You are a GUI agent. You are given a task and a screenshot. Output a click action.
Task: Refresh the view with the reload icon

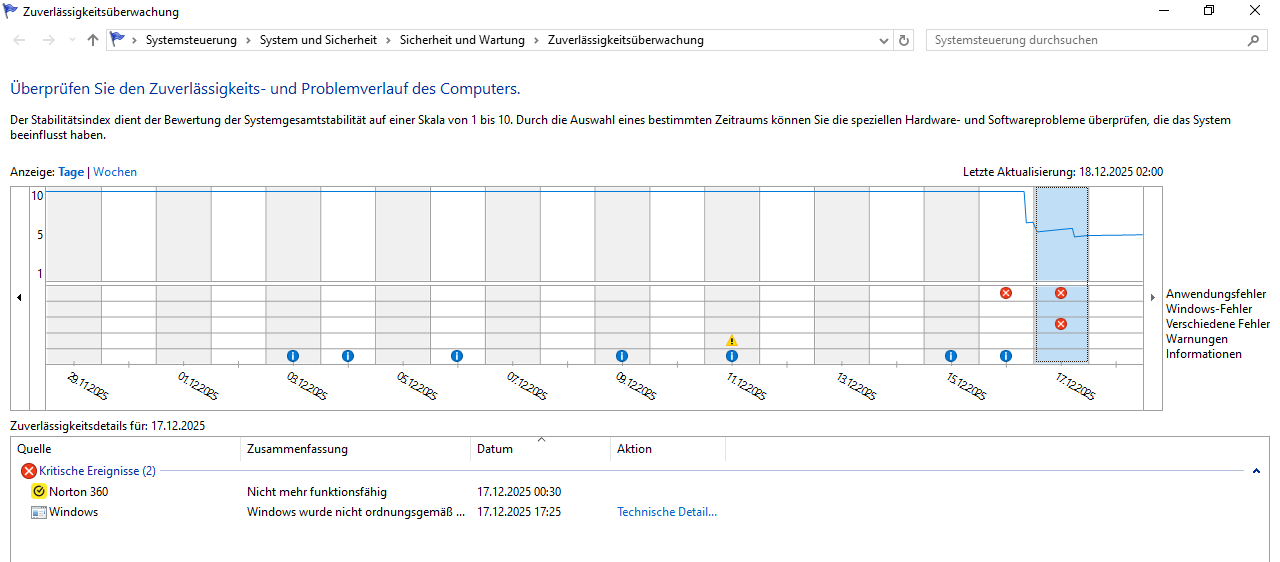(904, 40)
